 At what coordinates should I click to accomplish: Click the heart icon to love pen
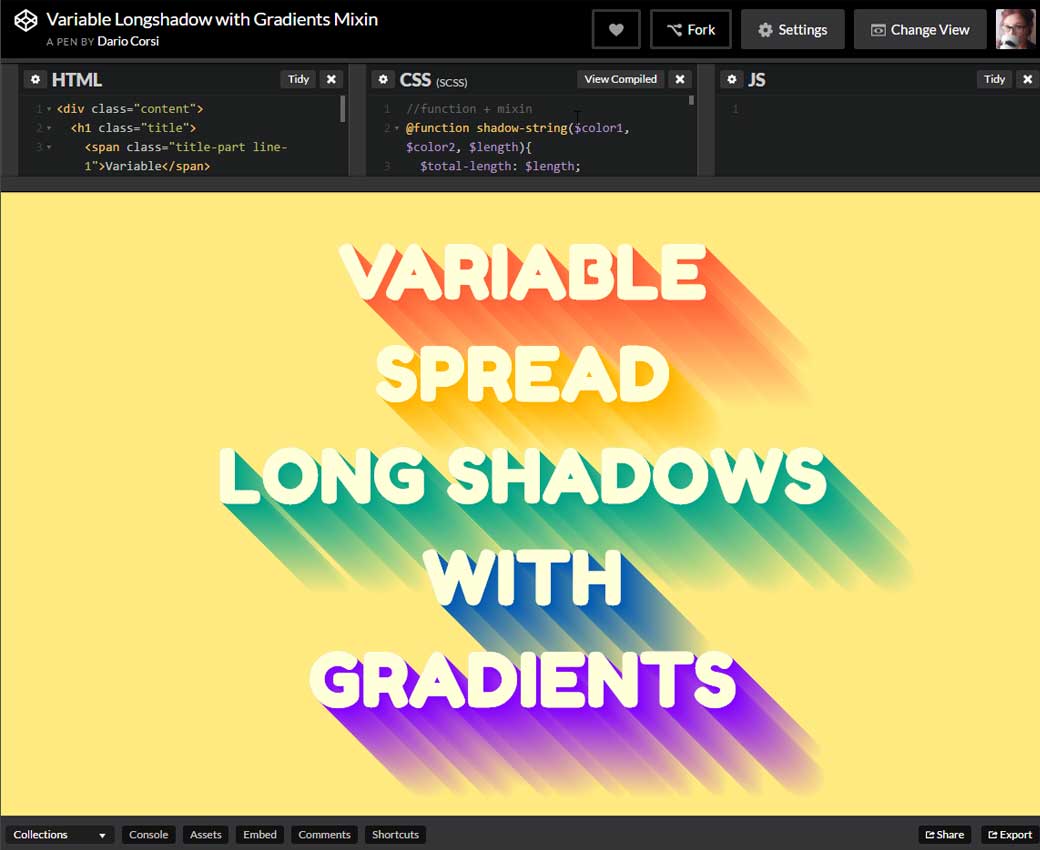(x=616, y=30)
